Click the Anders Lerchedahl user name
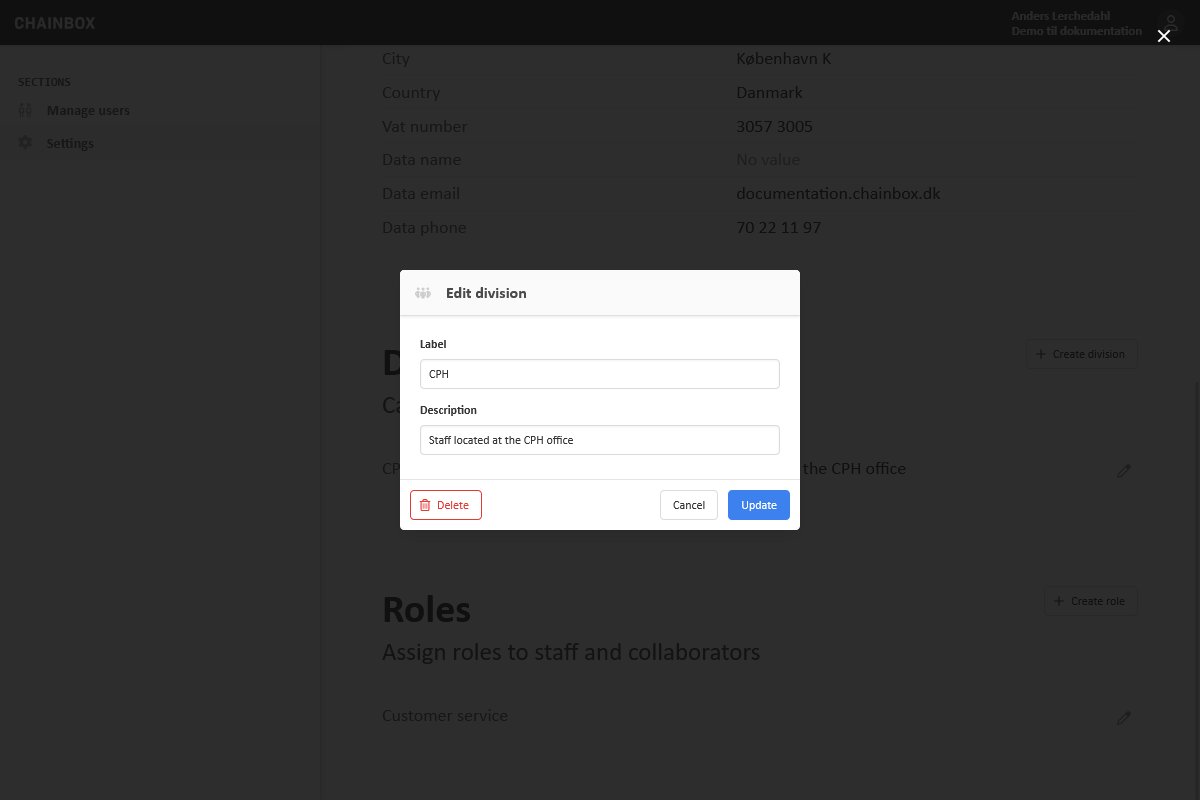1200x800 pixels. click(x=1060, y=16)
